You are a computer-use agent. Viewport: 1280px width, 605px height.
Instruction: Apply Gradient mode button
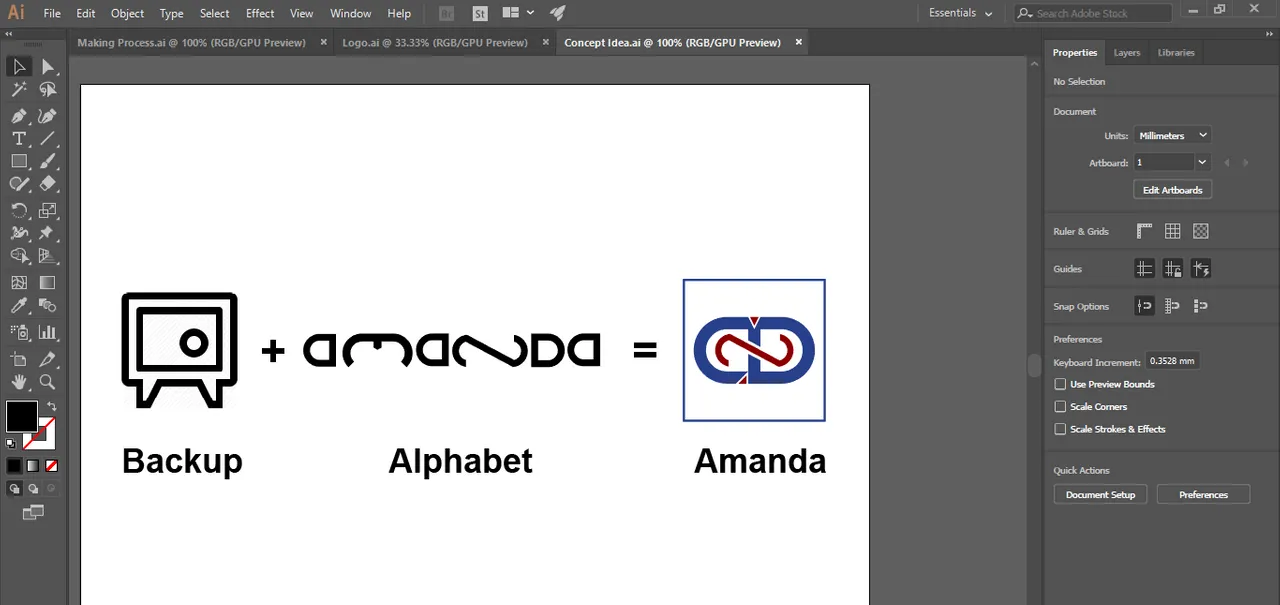coord(33,466)
